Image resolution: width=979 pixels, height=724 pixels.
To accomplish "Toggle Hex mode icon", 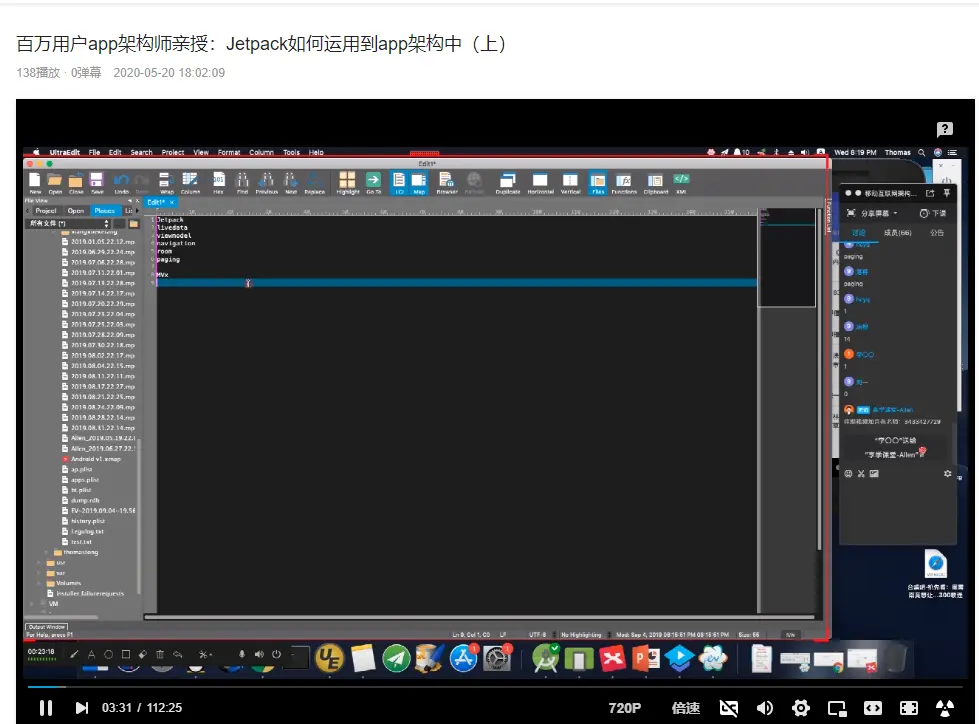I will tap(219, 183).
